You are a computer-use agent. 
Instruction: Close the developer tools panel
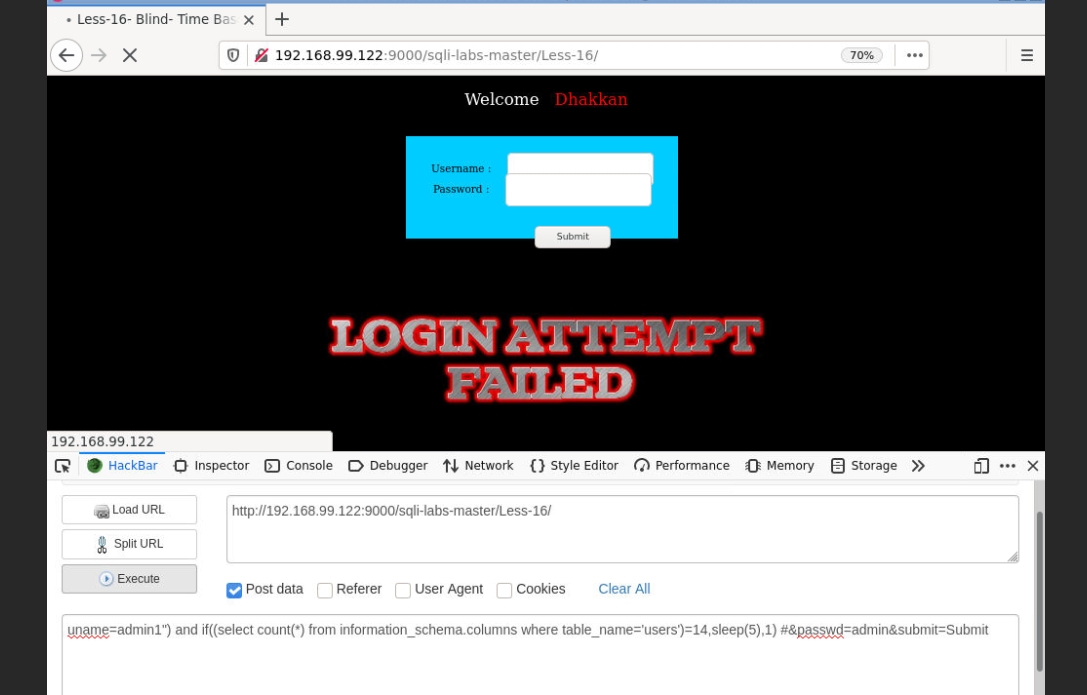[1033, 466]
